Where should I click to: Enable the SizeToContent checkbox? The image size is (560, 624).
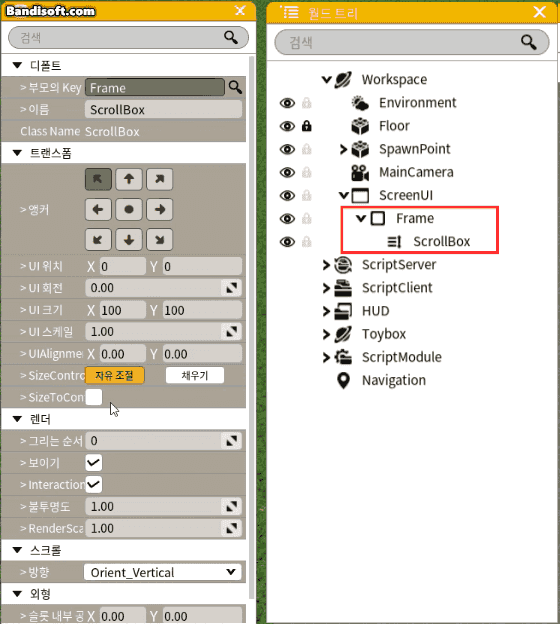pyautogui.click(x=94, y=397)
